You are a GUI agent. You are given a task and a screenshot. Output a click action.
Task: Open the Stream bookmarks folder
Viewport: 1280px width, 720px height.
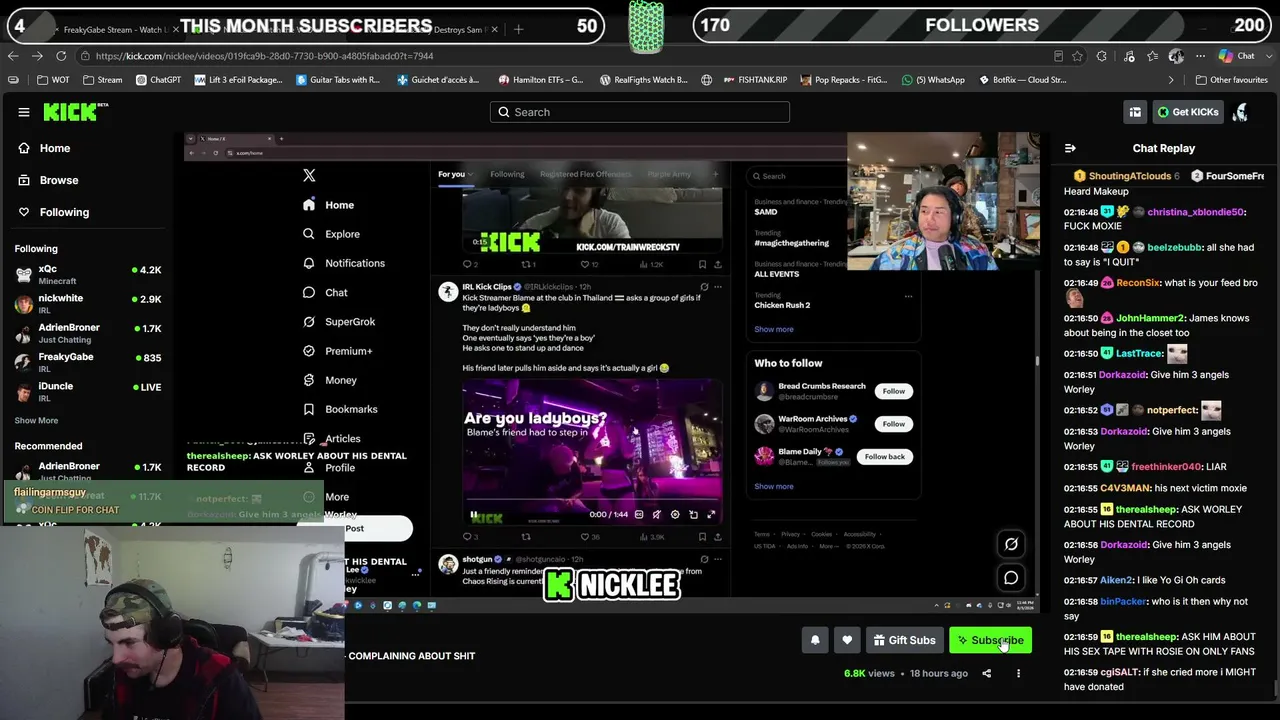point(103,80)
